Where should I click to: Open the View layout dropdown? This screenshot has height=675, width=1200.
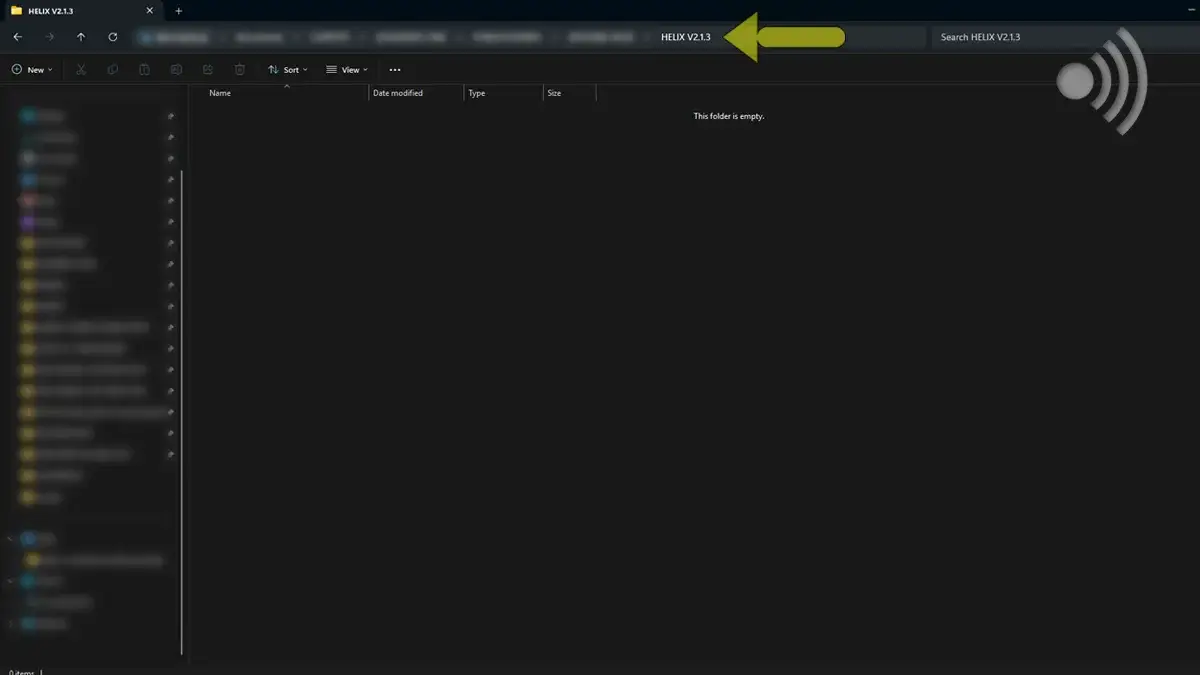(347, 70)
